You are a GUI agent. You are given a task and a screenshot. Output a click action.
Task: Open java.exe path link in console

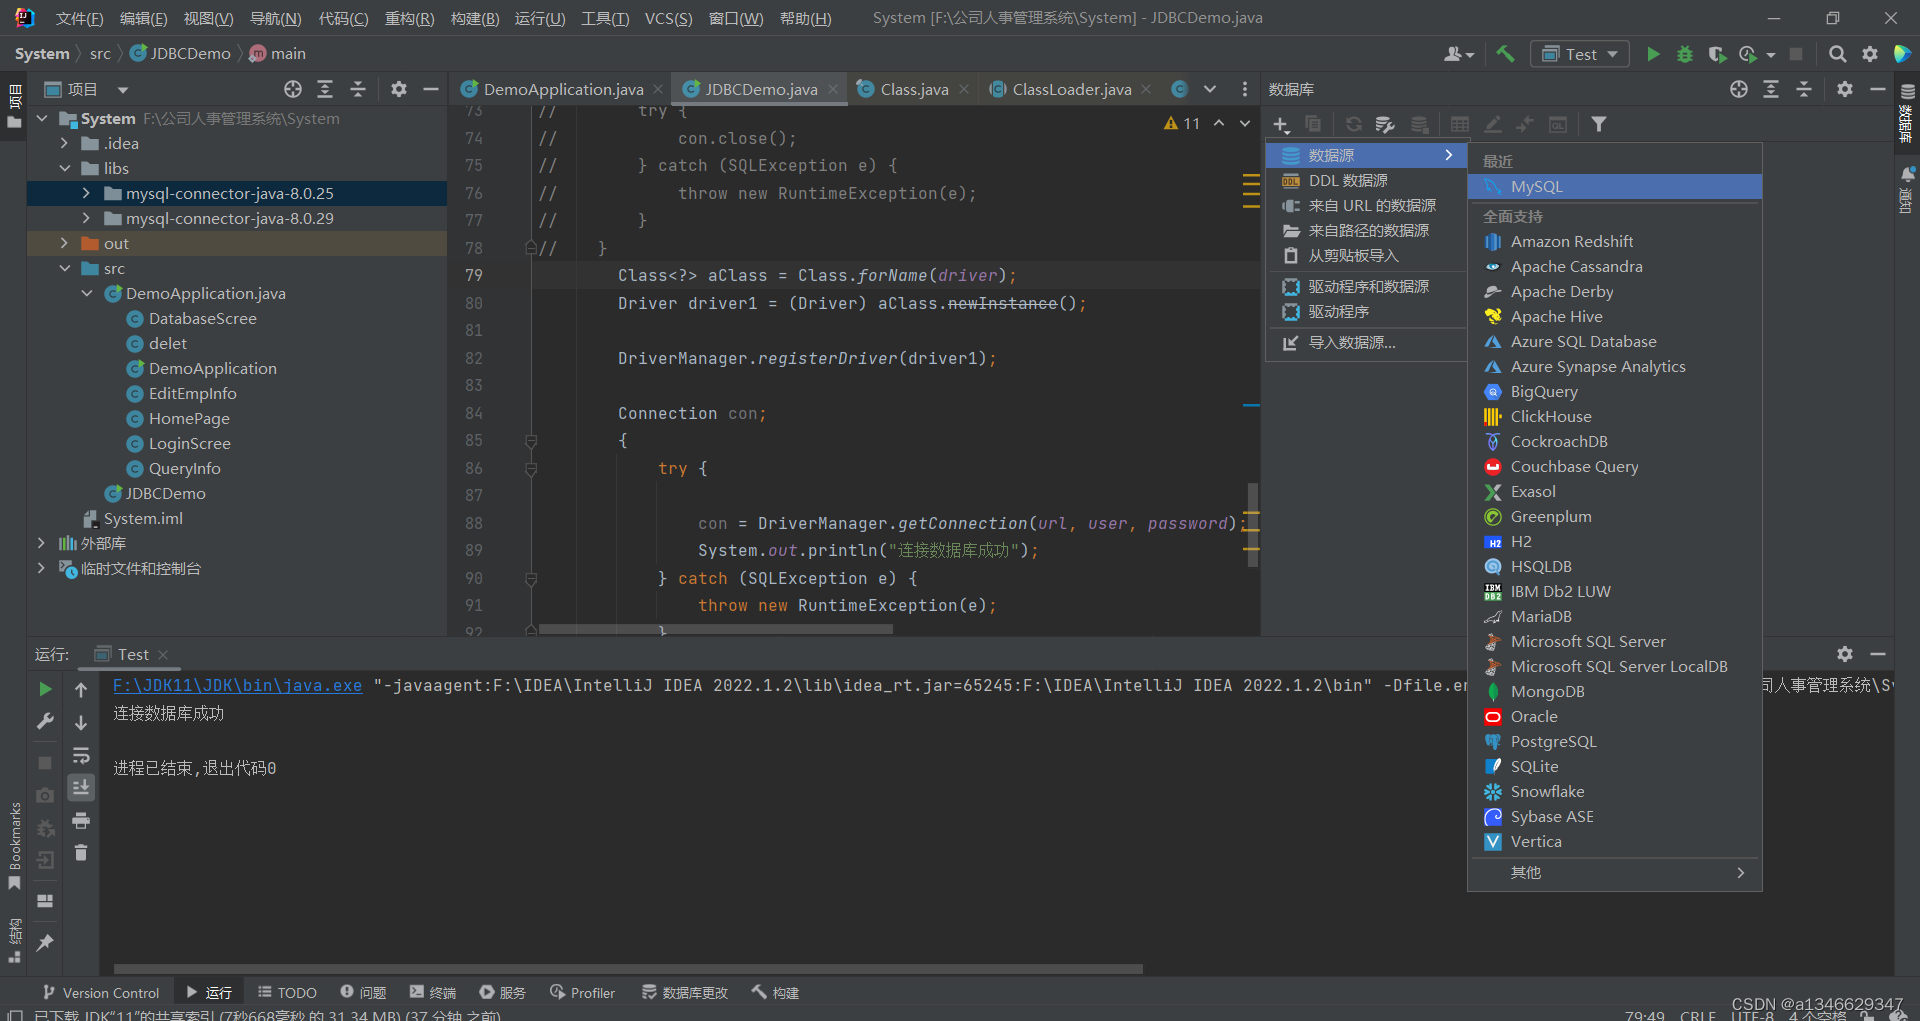[237, 685]
